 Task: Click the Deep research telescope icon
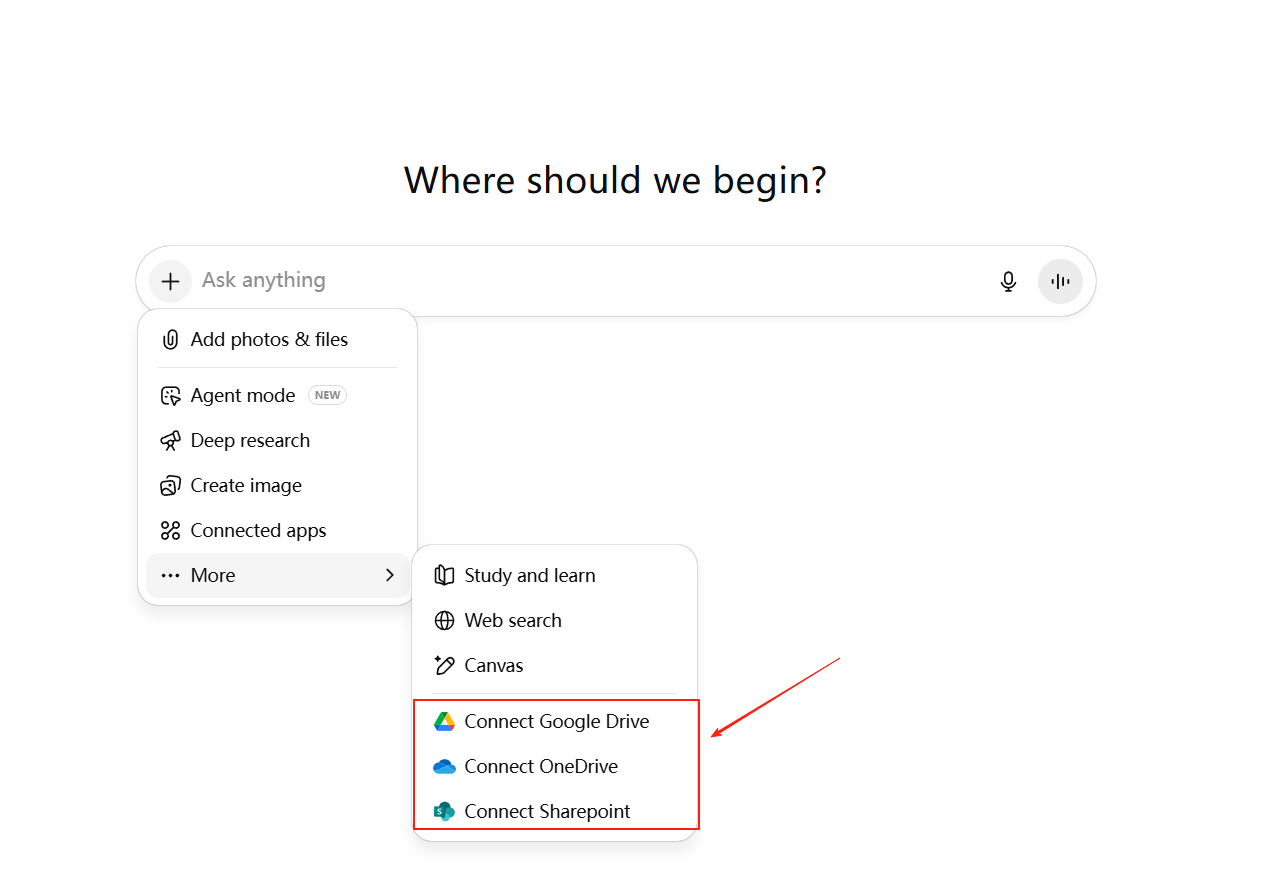pyautogui.click(x=170, y=441)
